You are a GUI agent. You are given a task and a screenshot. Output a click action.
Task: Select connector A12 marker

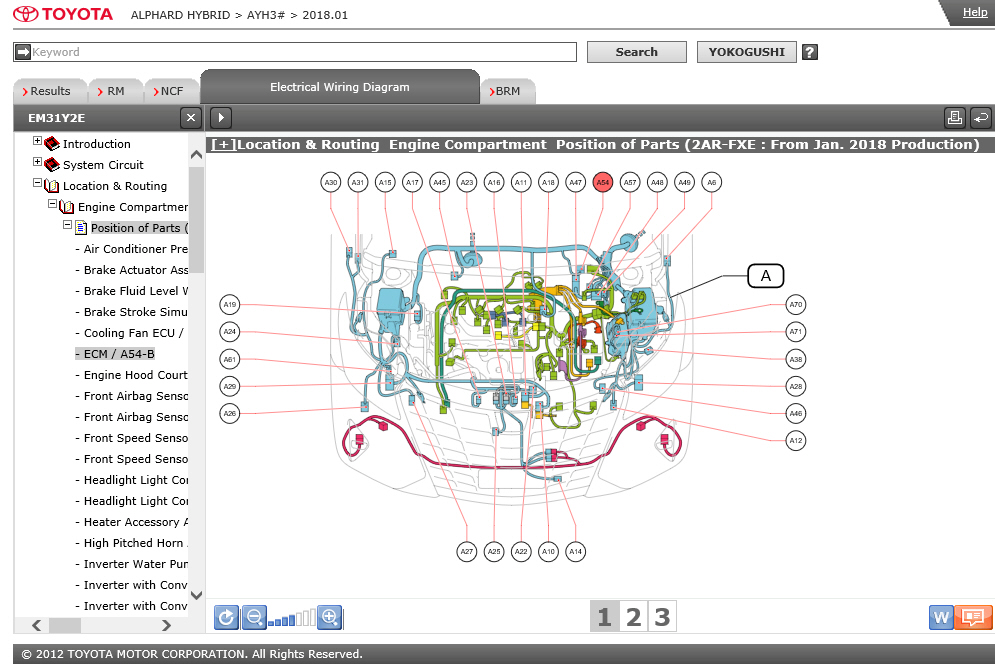point(796,440)
